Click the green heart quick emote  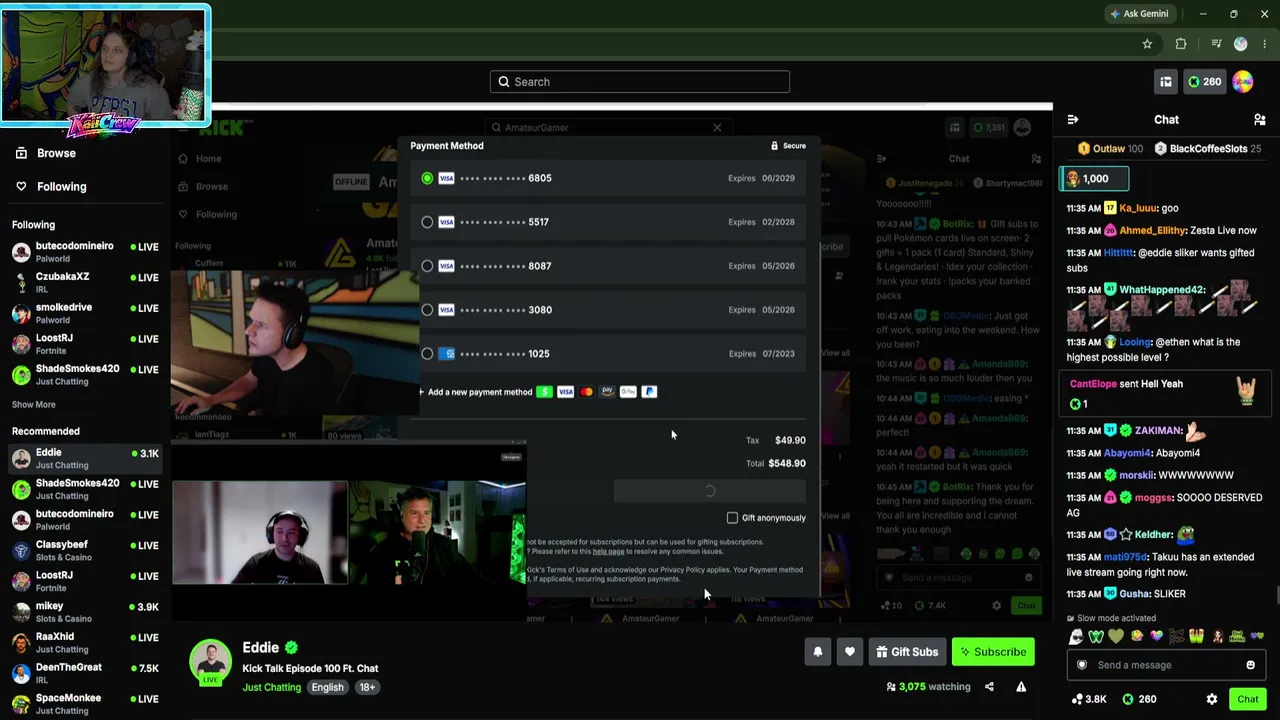point(1117,637)
